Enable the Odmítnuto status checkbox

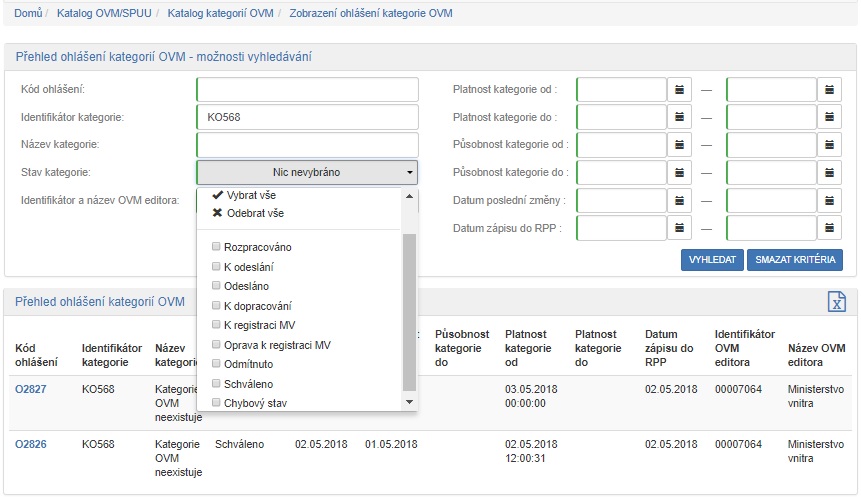(216, 364)
